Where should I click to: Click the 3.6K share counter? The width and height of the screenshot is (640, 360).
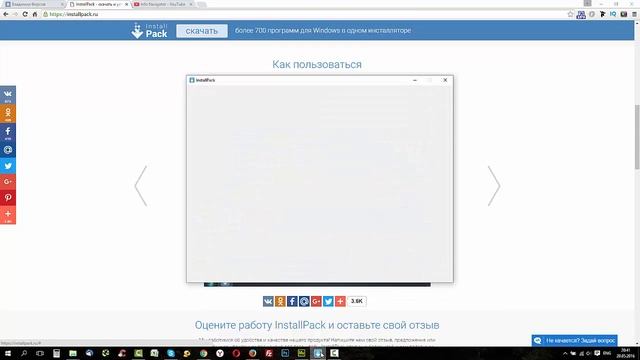(x=357, y=301)
